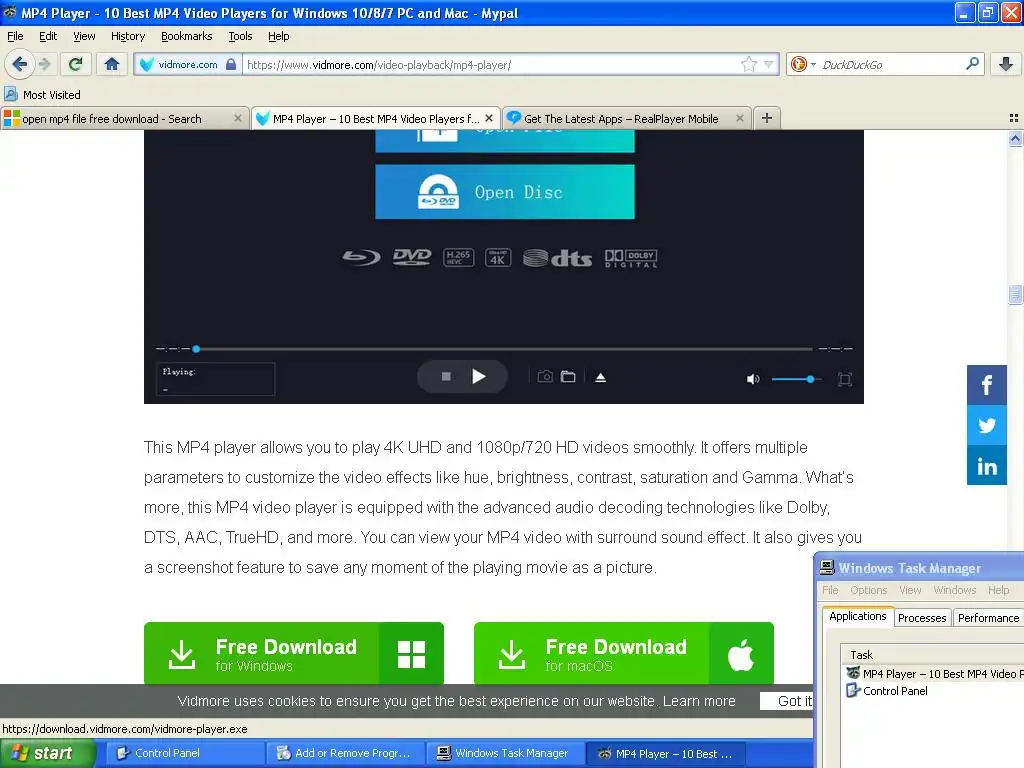Go back using the browser back arrow
The width and height of the screenshot is (1024, 768).
(20, 64)
